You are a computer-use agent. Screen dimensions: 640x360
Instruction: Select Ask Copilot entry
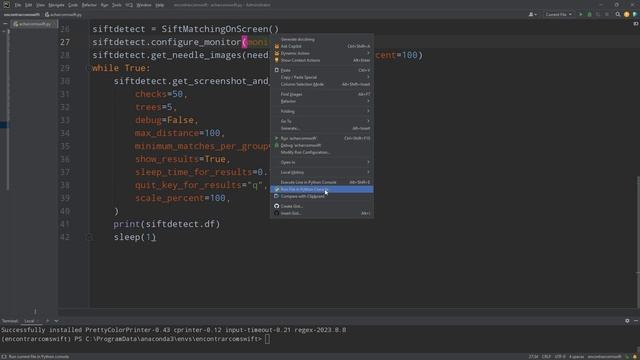[322, 46]
